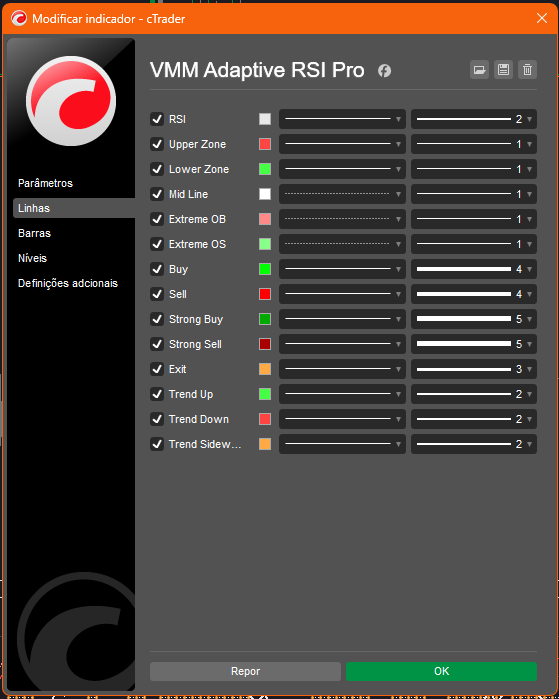Screen dimensions: 559x699
Task: Open Trend Up thickness dropdown
Action: click(x=474, y=394)
